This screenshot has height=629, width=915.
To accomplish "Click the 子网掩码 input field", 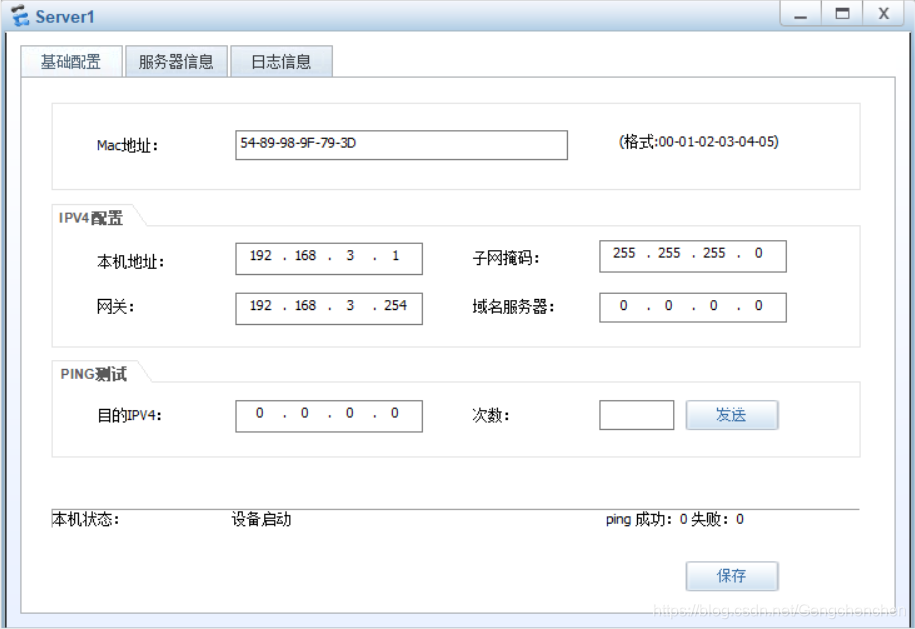I will tap(693, 256).
